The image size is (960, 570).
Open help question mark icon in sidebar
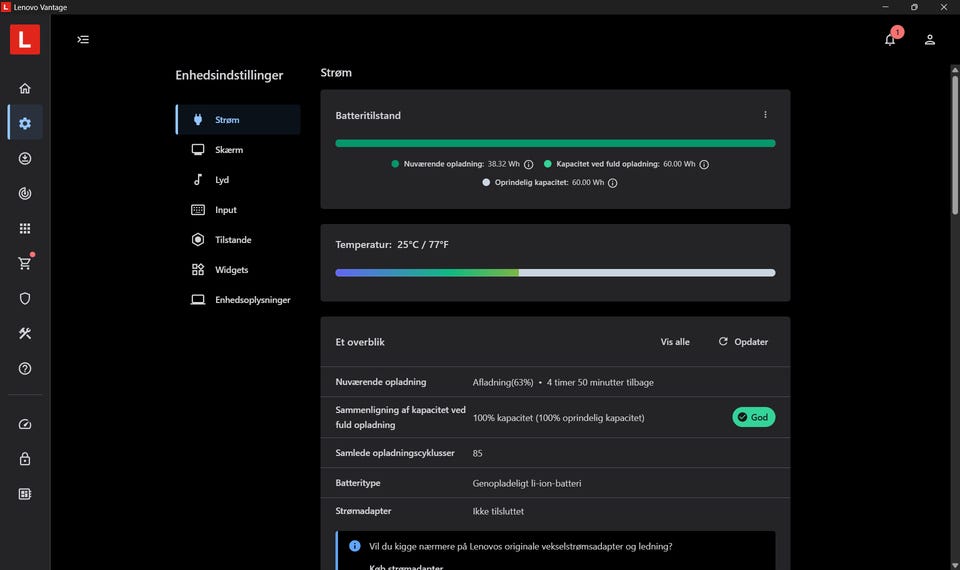coord(25,369)
